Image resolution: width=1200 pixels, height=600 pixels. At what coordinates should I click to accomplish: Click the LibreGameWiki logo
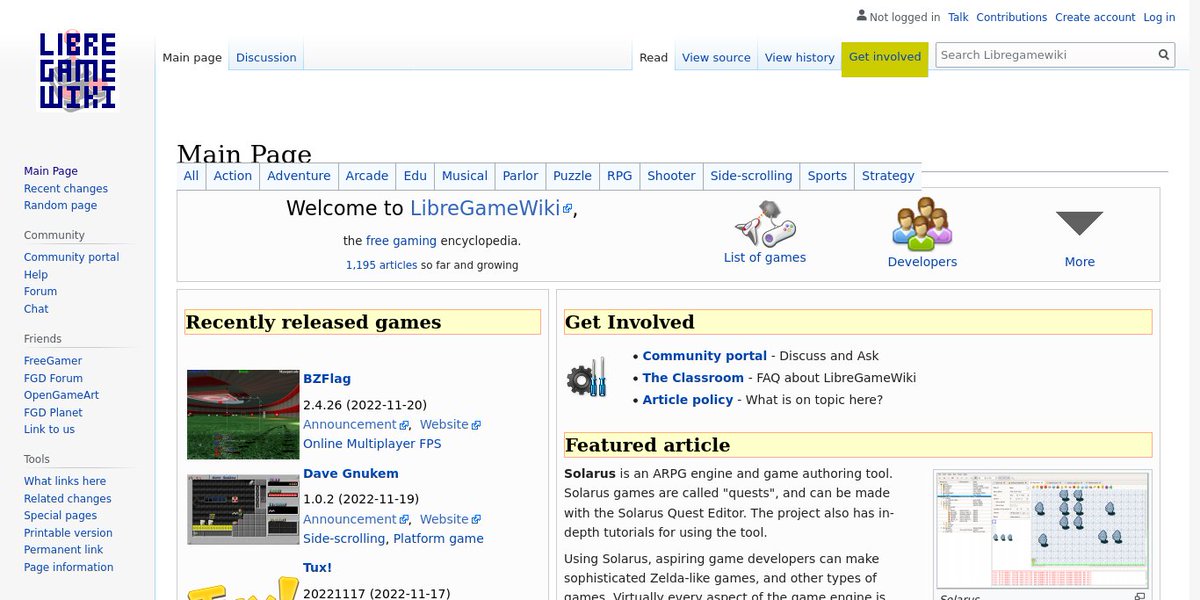click(x=78, y=70)
